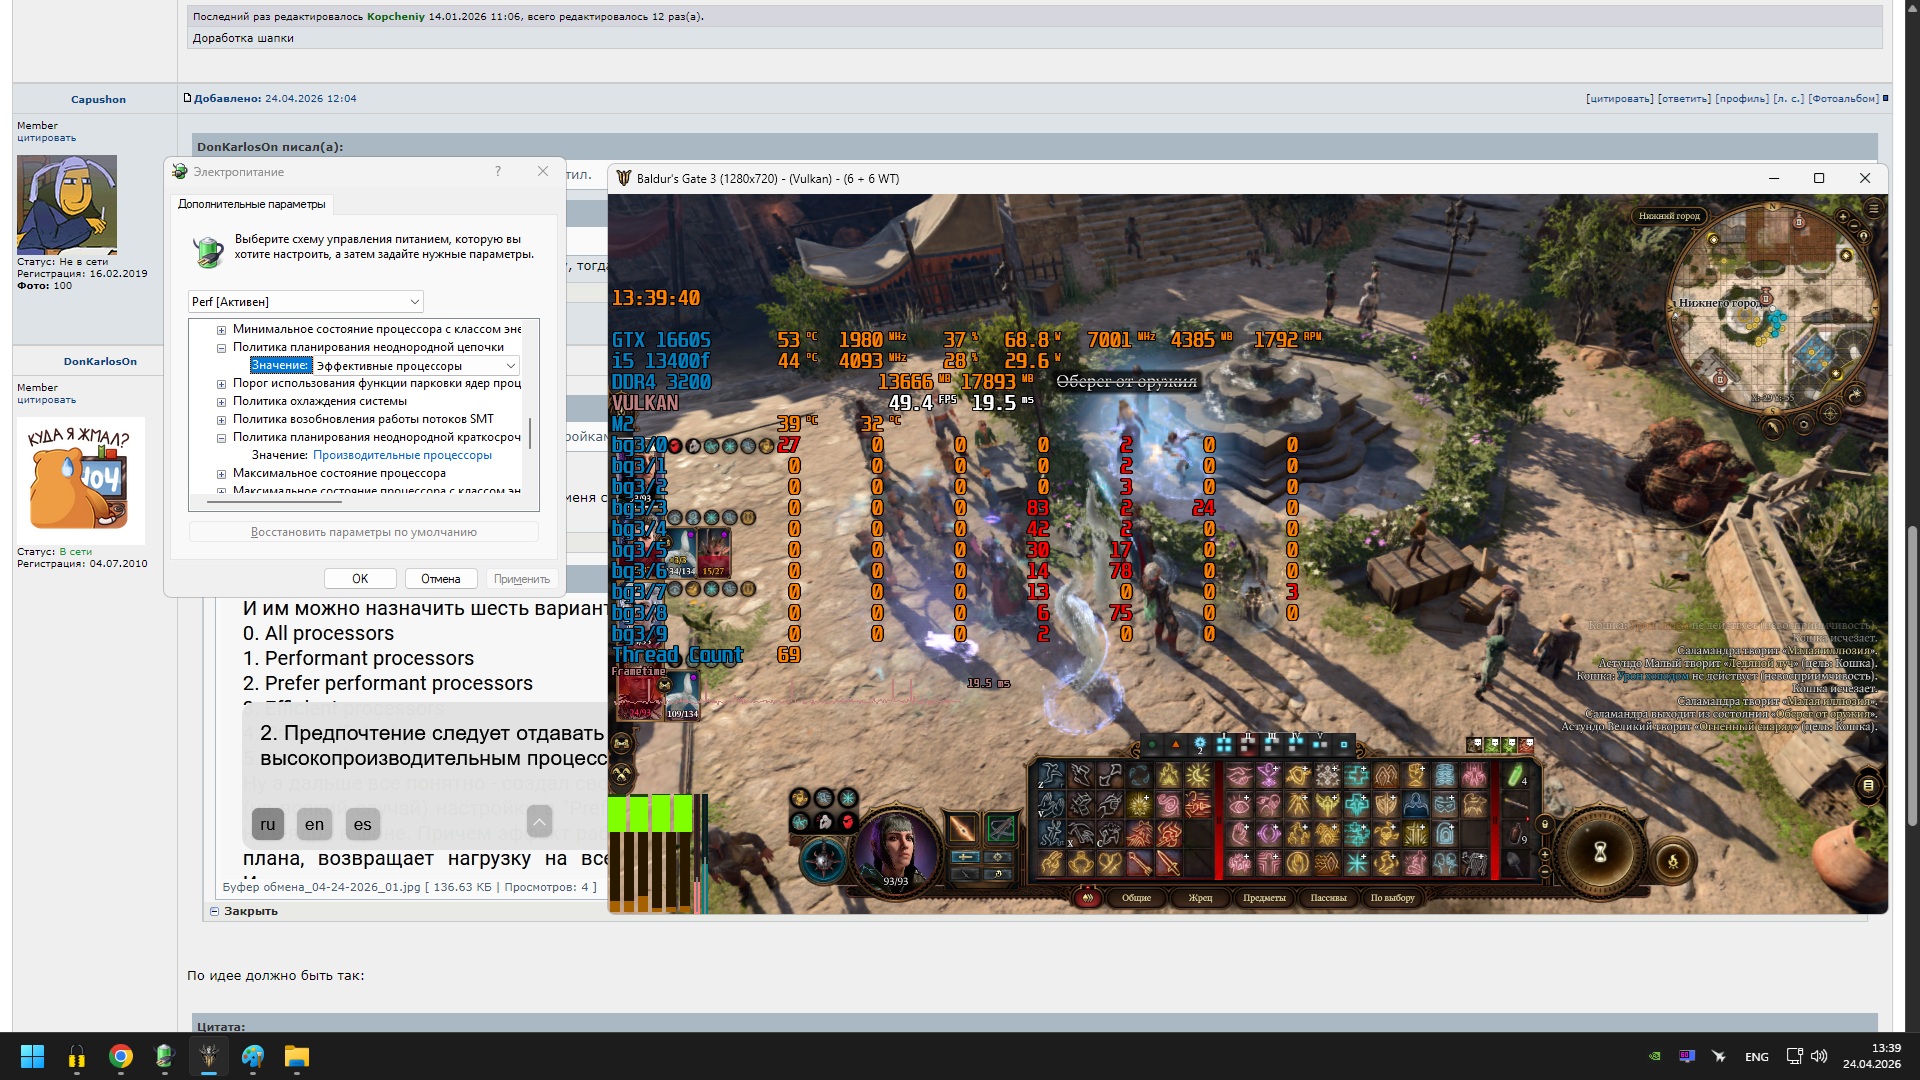1920x1080 pixels.
Task: Open the combat log scroll icon
Action: [1868, 786]
